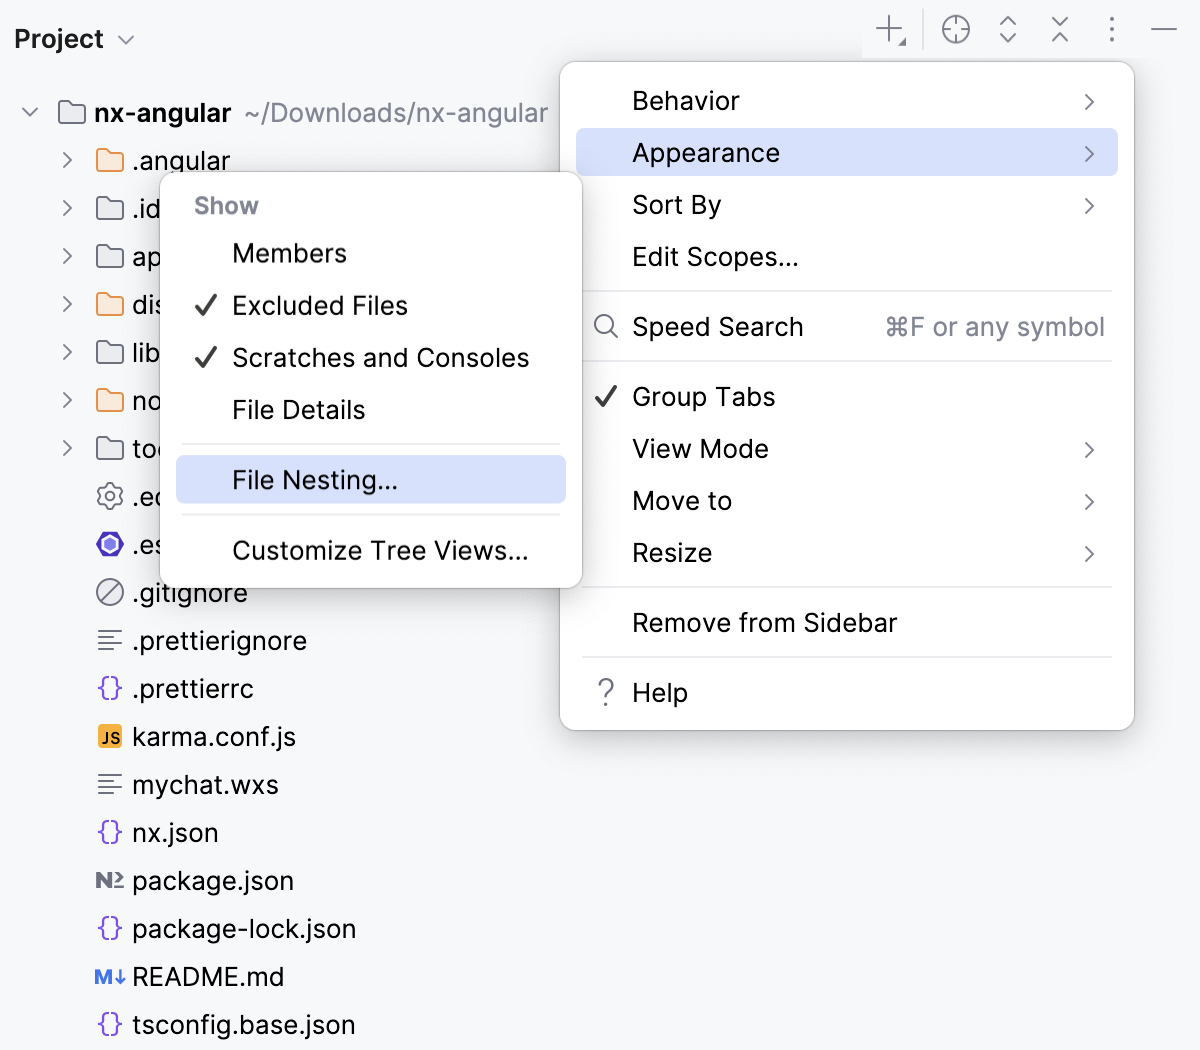1200x1050 pixels.
Task: Select Remove from Sidebar
Action: click(764, 622)
